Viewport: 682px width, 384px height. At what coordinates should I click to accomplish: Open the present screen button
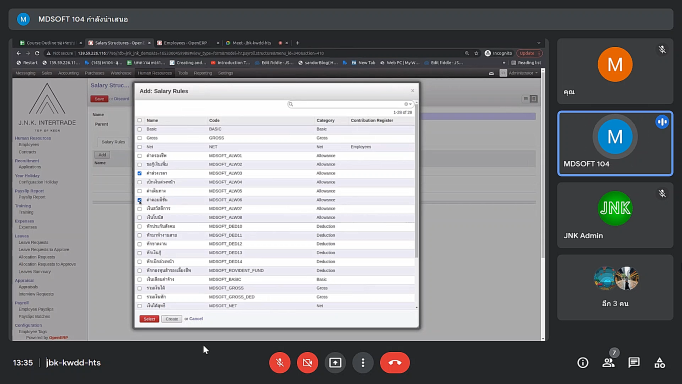[335, 362]
